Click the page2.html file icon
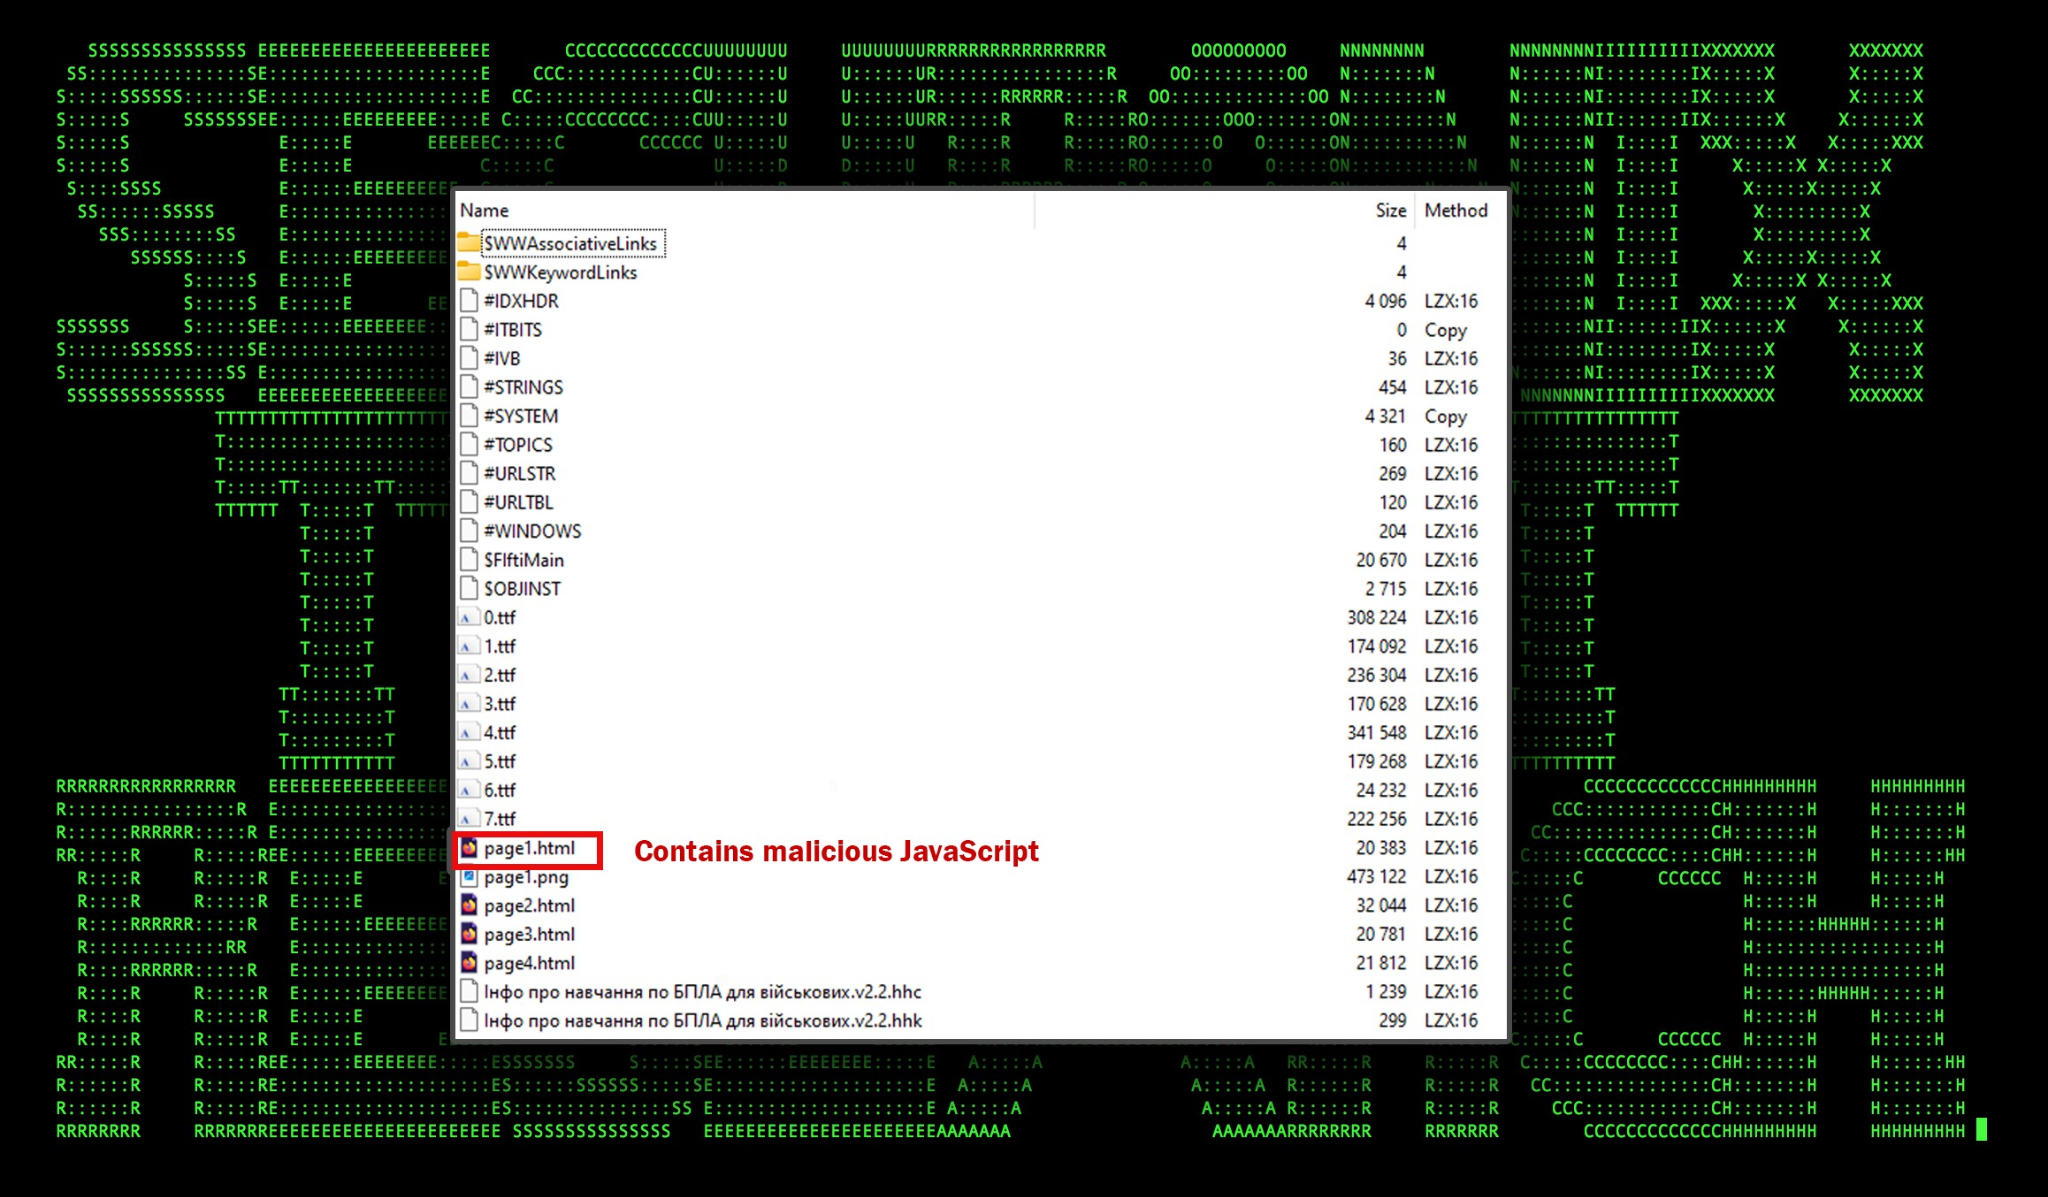Viewport: 2048px width, 1197px height. coord(468,906)
